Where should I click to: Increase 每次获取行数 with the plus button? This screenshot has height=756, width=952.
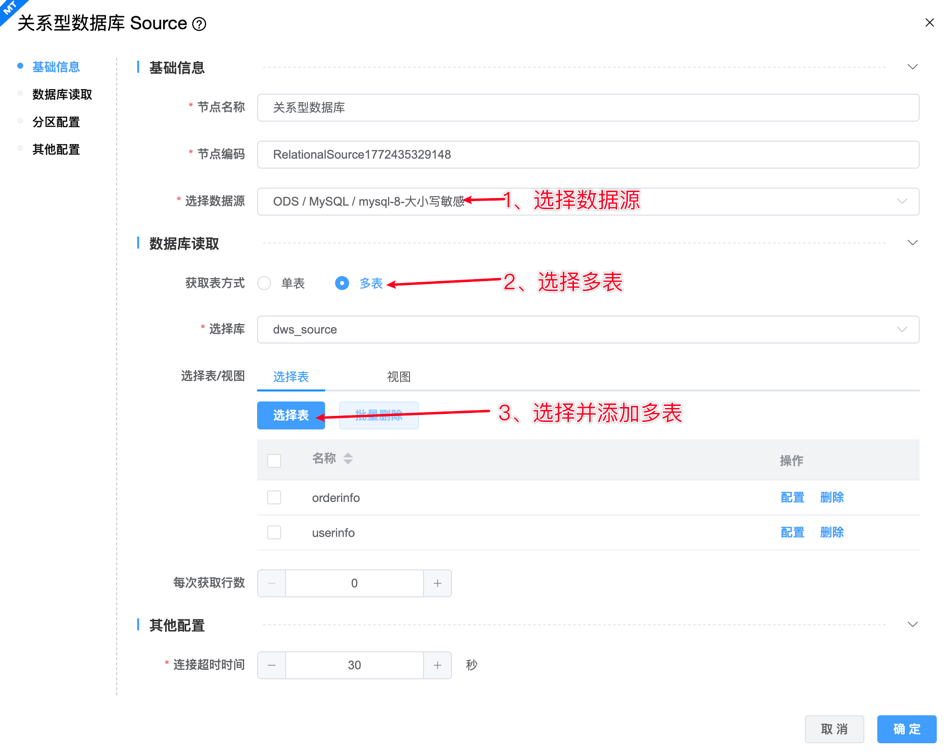click(x=437, y=583)
